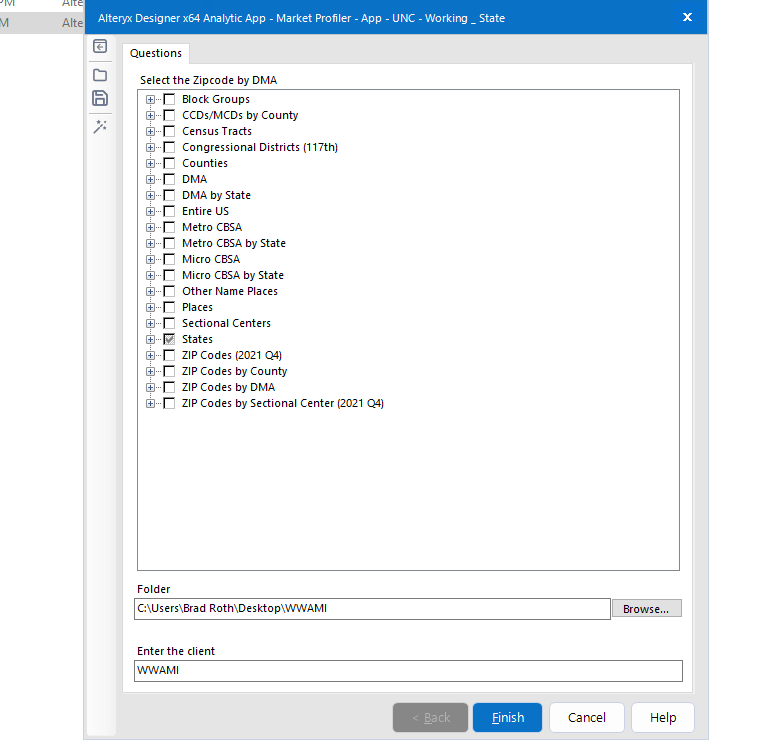The image size is (780, 744).
Task: Select the Questions tab
Action: point(156,53)
